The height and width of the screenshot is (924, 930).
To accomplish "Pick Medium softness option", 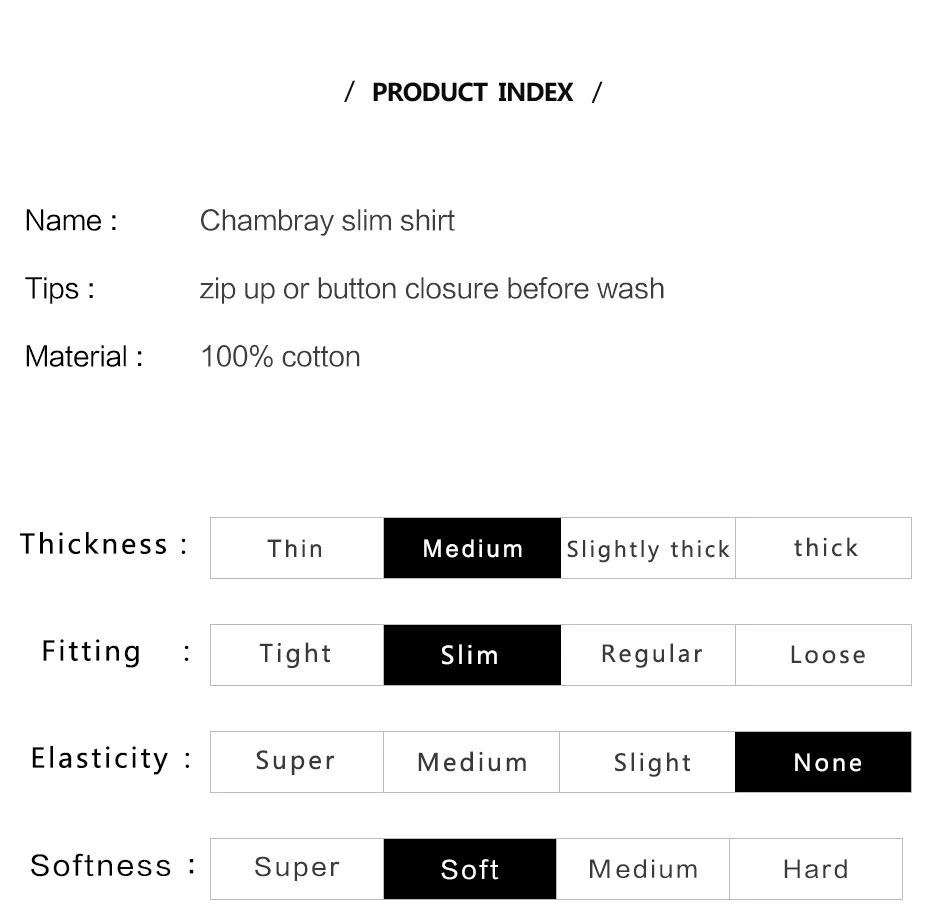I will point(643,869).
